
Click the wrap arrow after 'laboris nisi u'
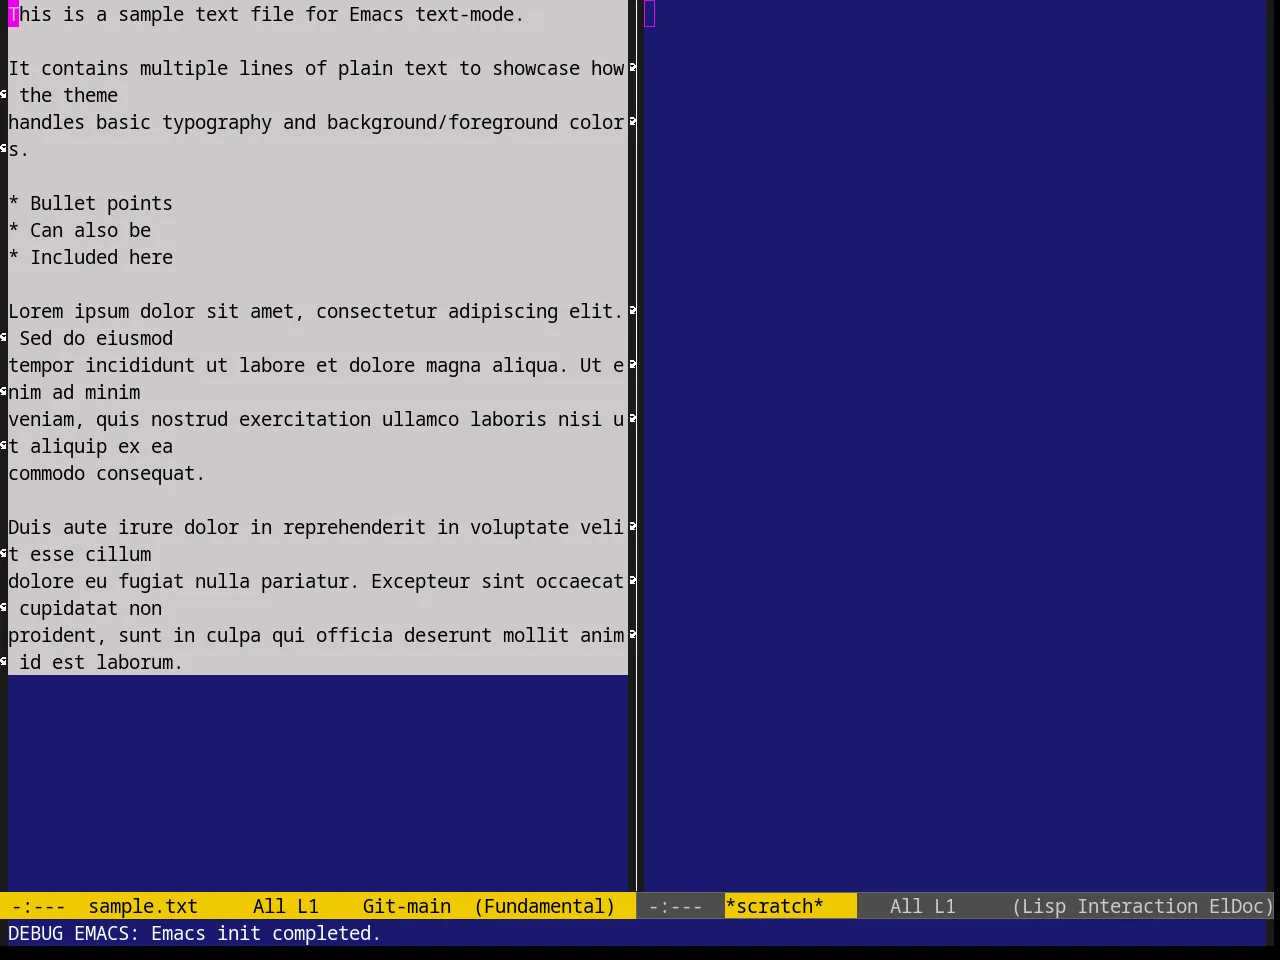(632, 419)
